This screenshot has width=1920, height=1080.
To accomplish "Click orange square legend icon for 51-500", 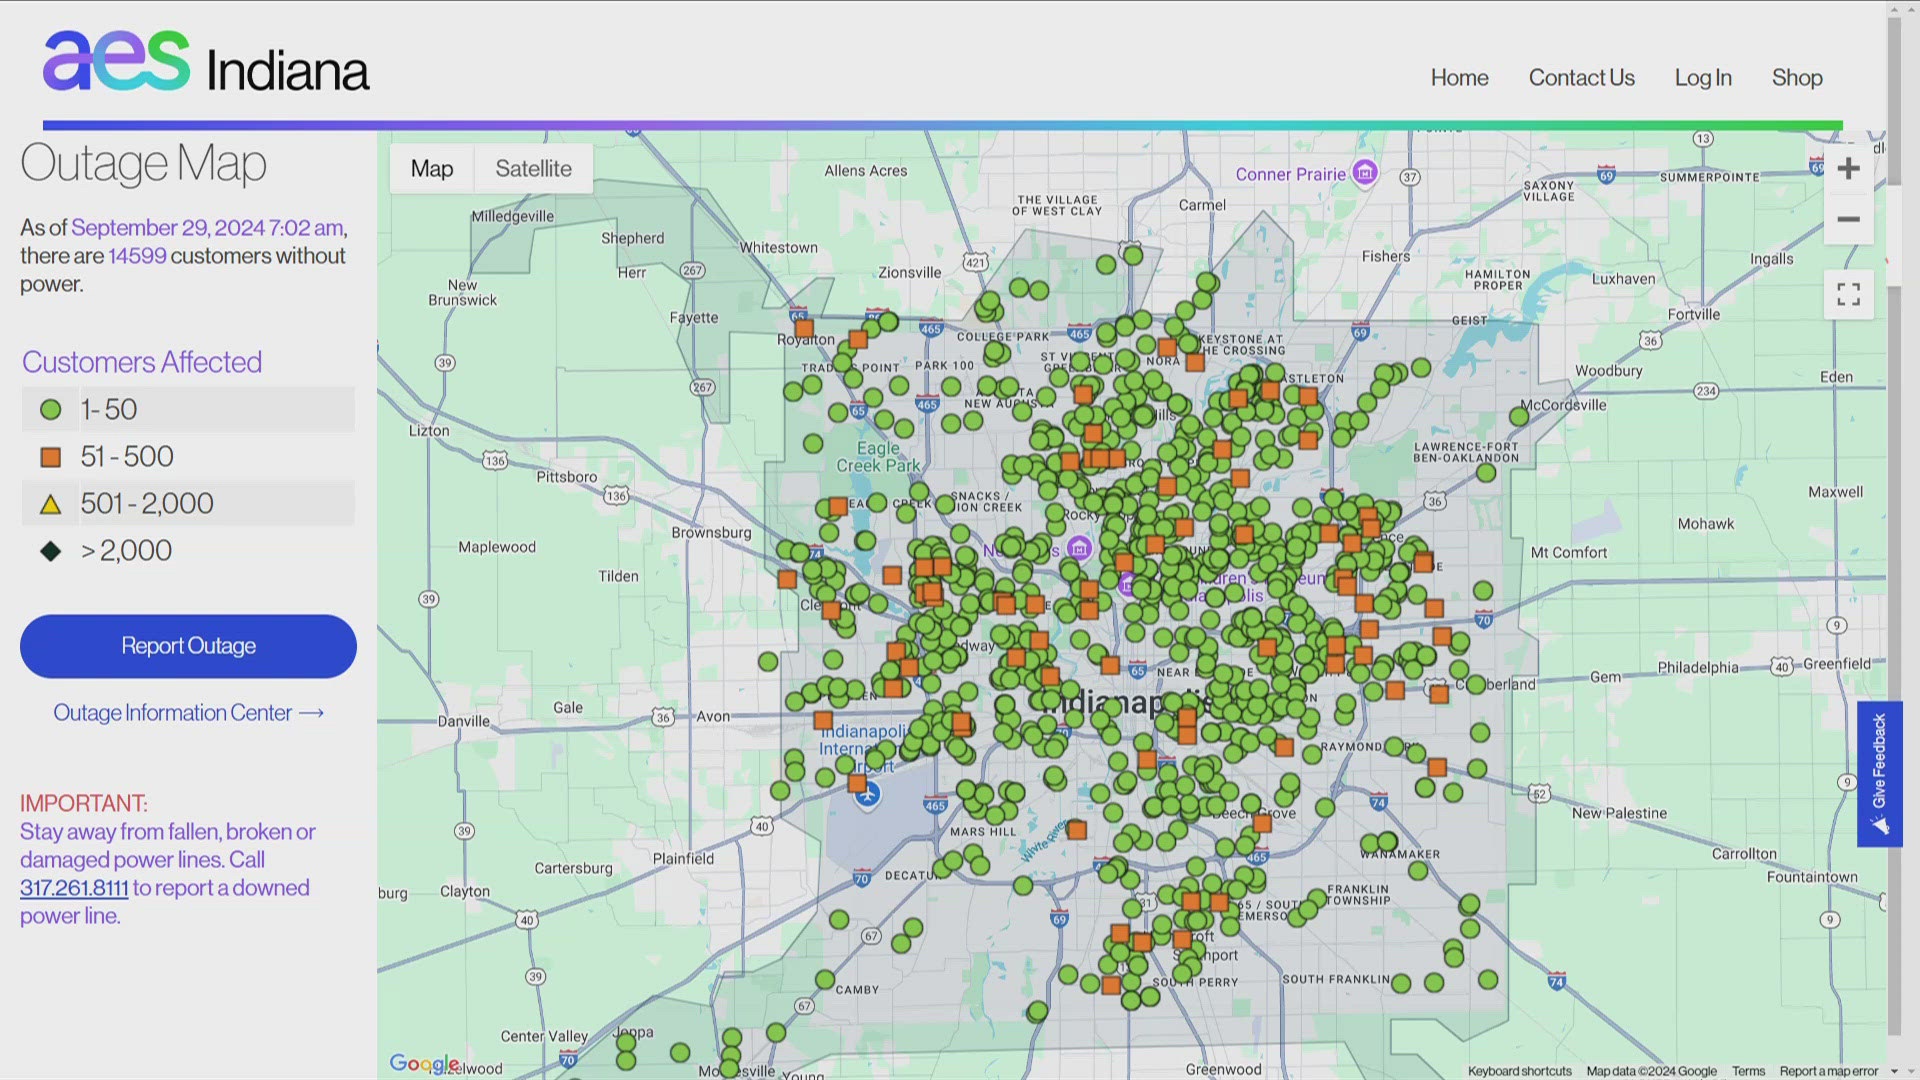I will pos(50,457).
